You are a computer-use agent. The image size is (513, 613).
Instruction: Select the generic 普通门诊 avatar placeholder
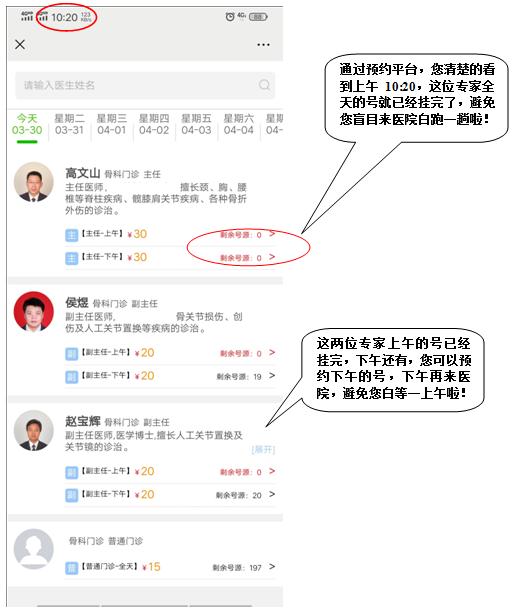pyautogui.click(x=34, y=549)
